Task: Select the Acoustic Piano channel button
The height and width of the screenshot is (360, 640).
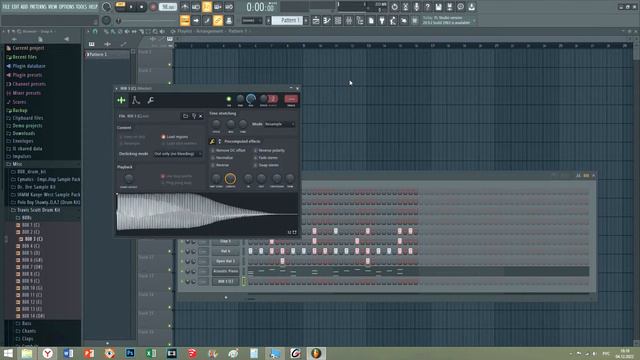Action: click(225, 271)
